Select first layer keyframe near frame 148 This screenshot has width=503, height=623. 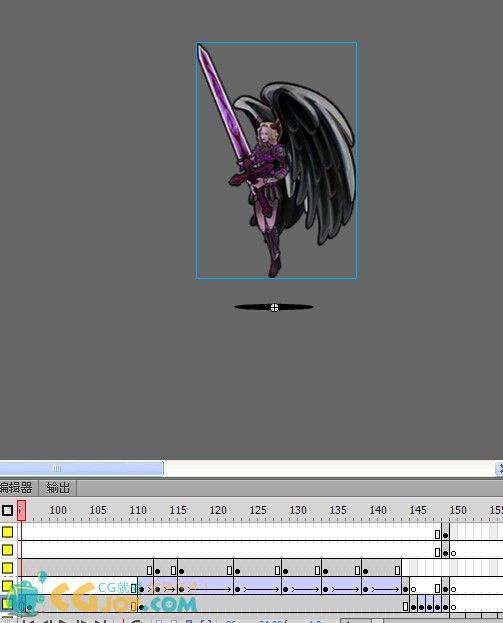pyautogui.click(x=445, y=535)
